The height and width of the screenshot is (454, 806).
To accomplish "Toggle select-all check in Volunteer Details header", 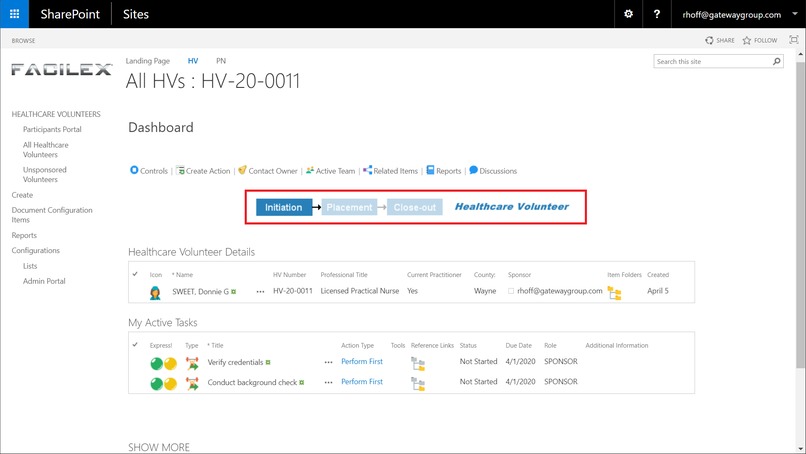I will click(x=135, y=274).
